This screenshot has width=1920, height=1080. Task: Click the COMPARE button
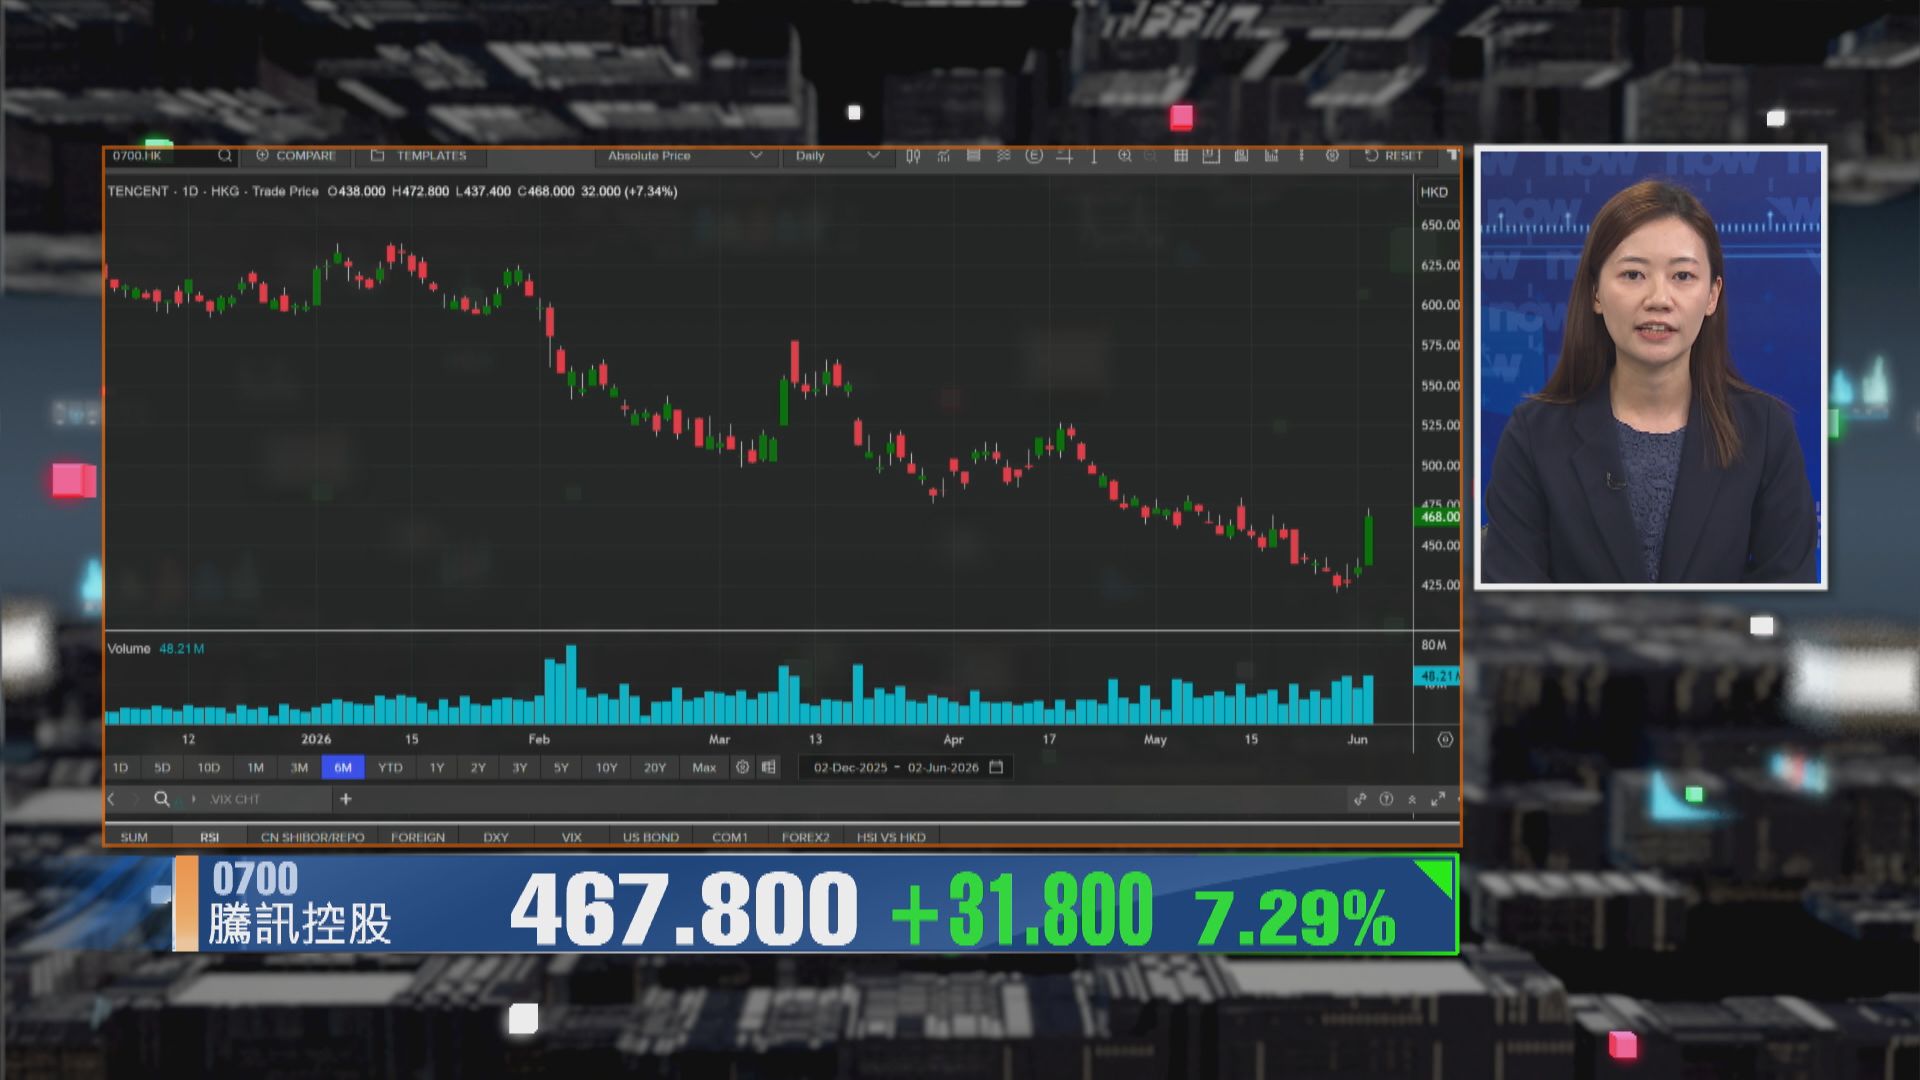click(x=296, y=156)
